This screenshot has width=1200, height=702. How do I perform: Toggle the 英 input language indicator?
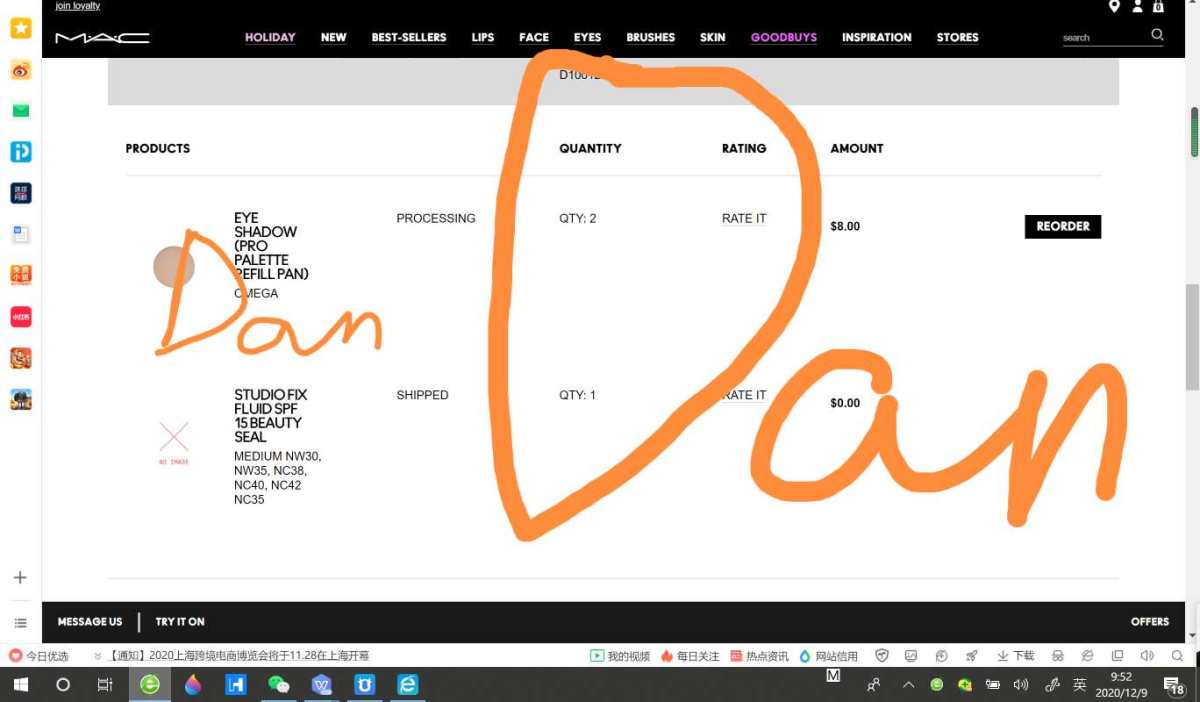1080,685
